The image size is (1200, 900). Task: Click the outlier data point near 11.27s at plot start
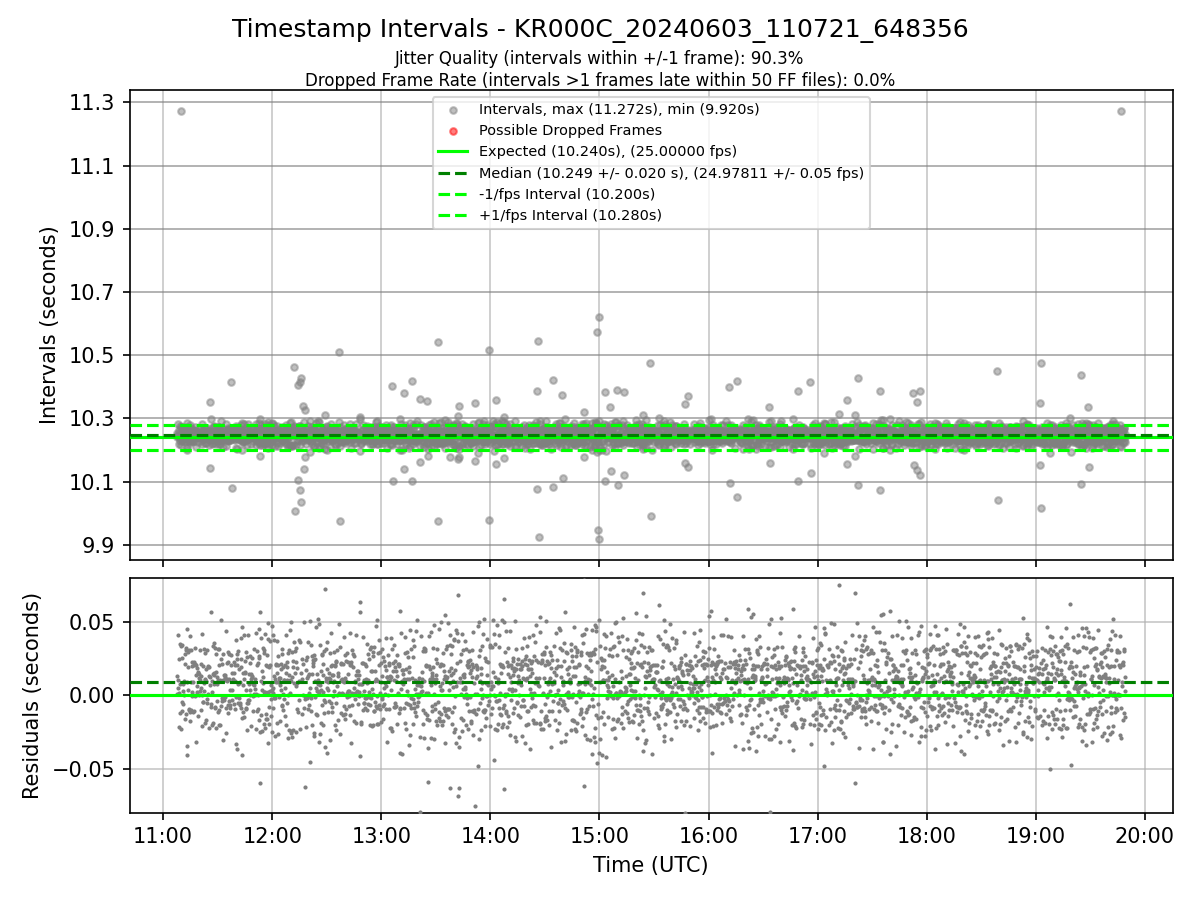click(181, 111)
